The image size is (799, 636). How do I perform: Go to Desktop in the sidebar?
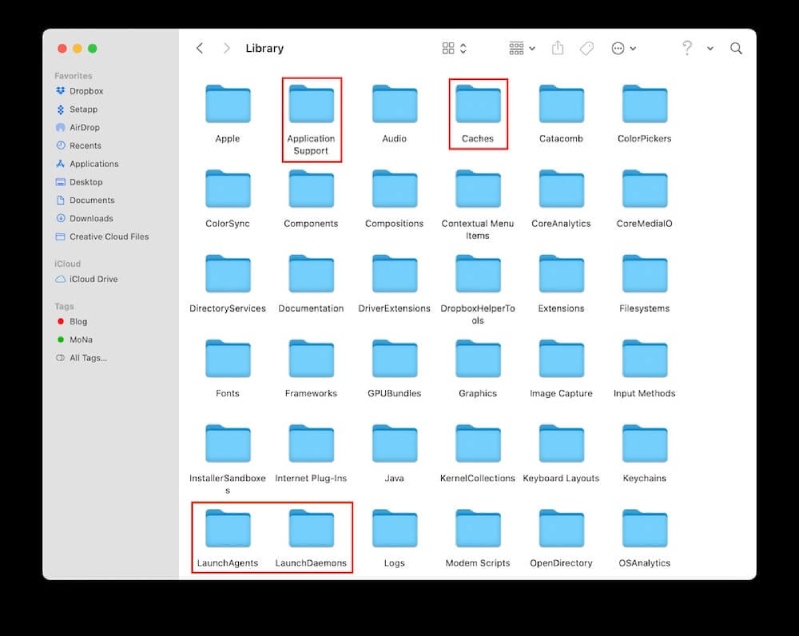click(x=79, y=182)
